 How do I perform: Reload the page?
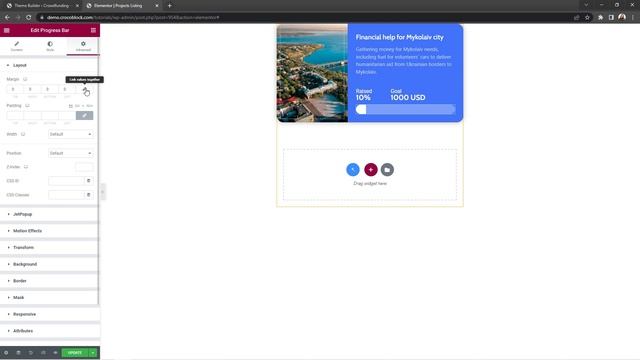click(x=29, y=18)
